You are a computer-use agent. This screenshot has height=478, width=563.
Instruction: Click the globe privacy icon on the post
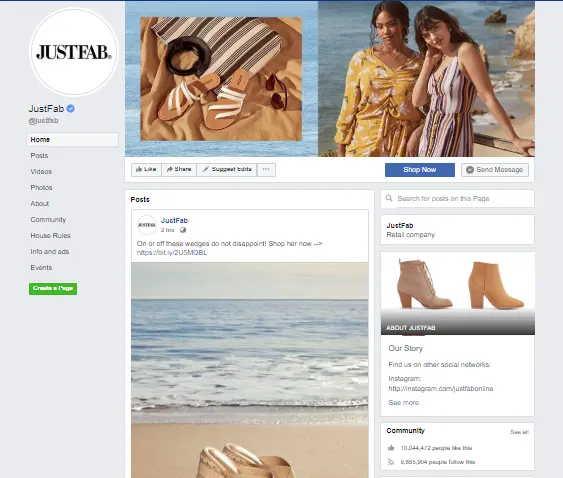click(x=183, y=230)
